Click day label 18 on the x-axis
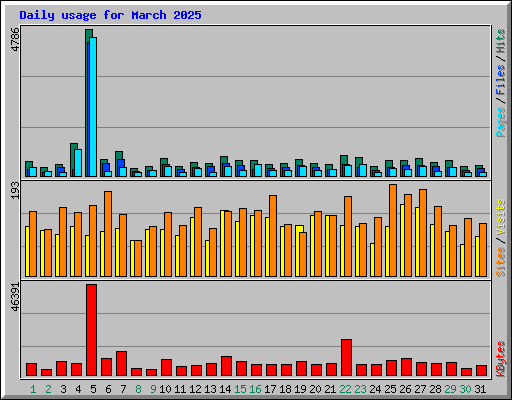Screen dimensions: 512x400 (x=285, y=389)
